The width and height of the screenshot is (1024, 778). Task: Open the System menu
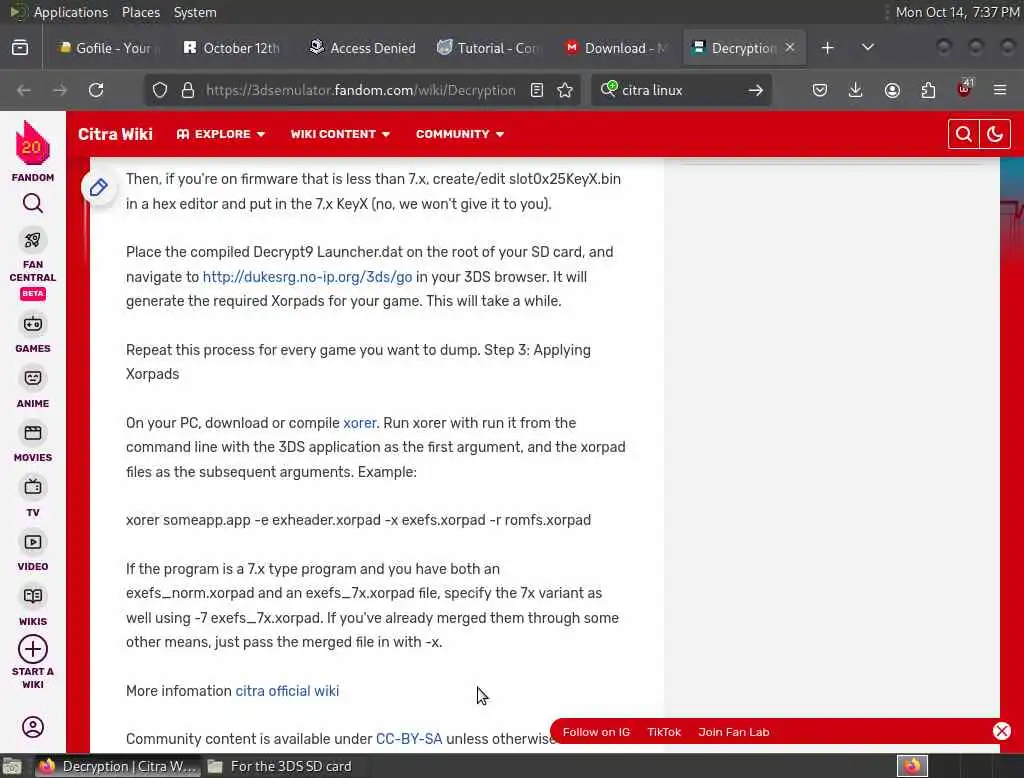(195, 12)
